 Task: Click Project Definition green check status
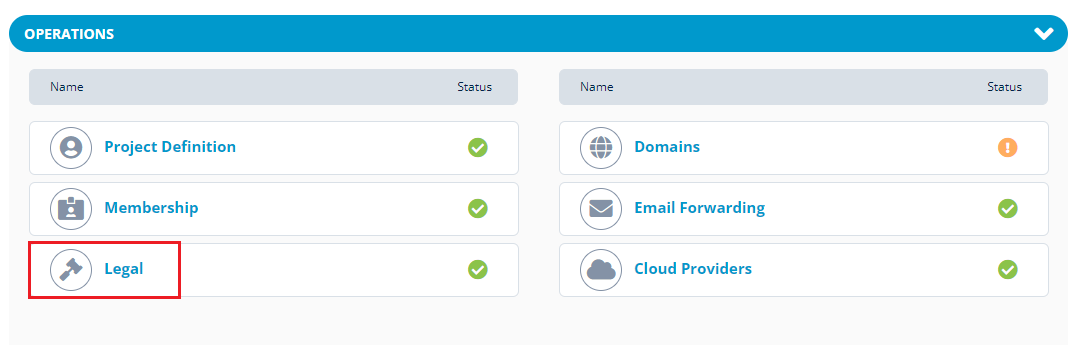point(477,147)
